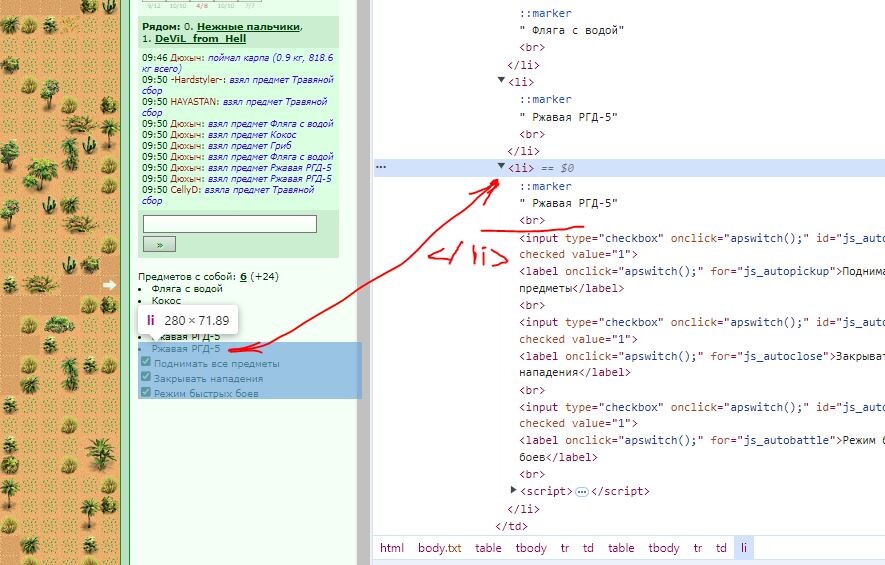Click the Рядом: label in chat header
This screenshot has width=885, height=565.
point(161,27)
